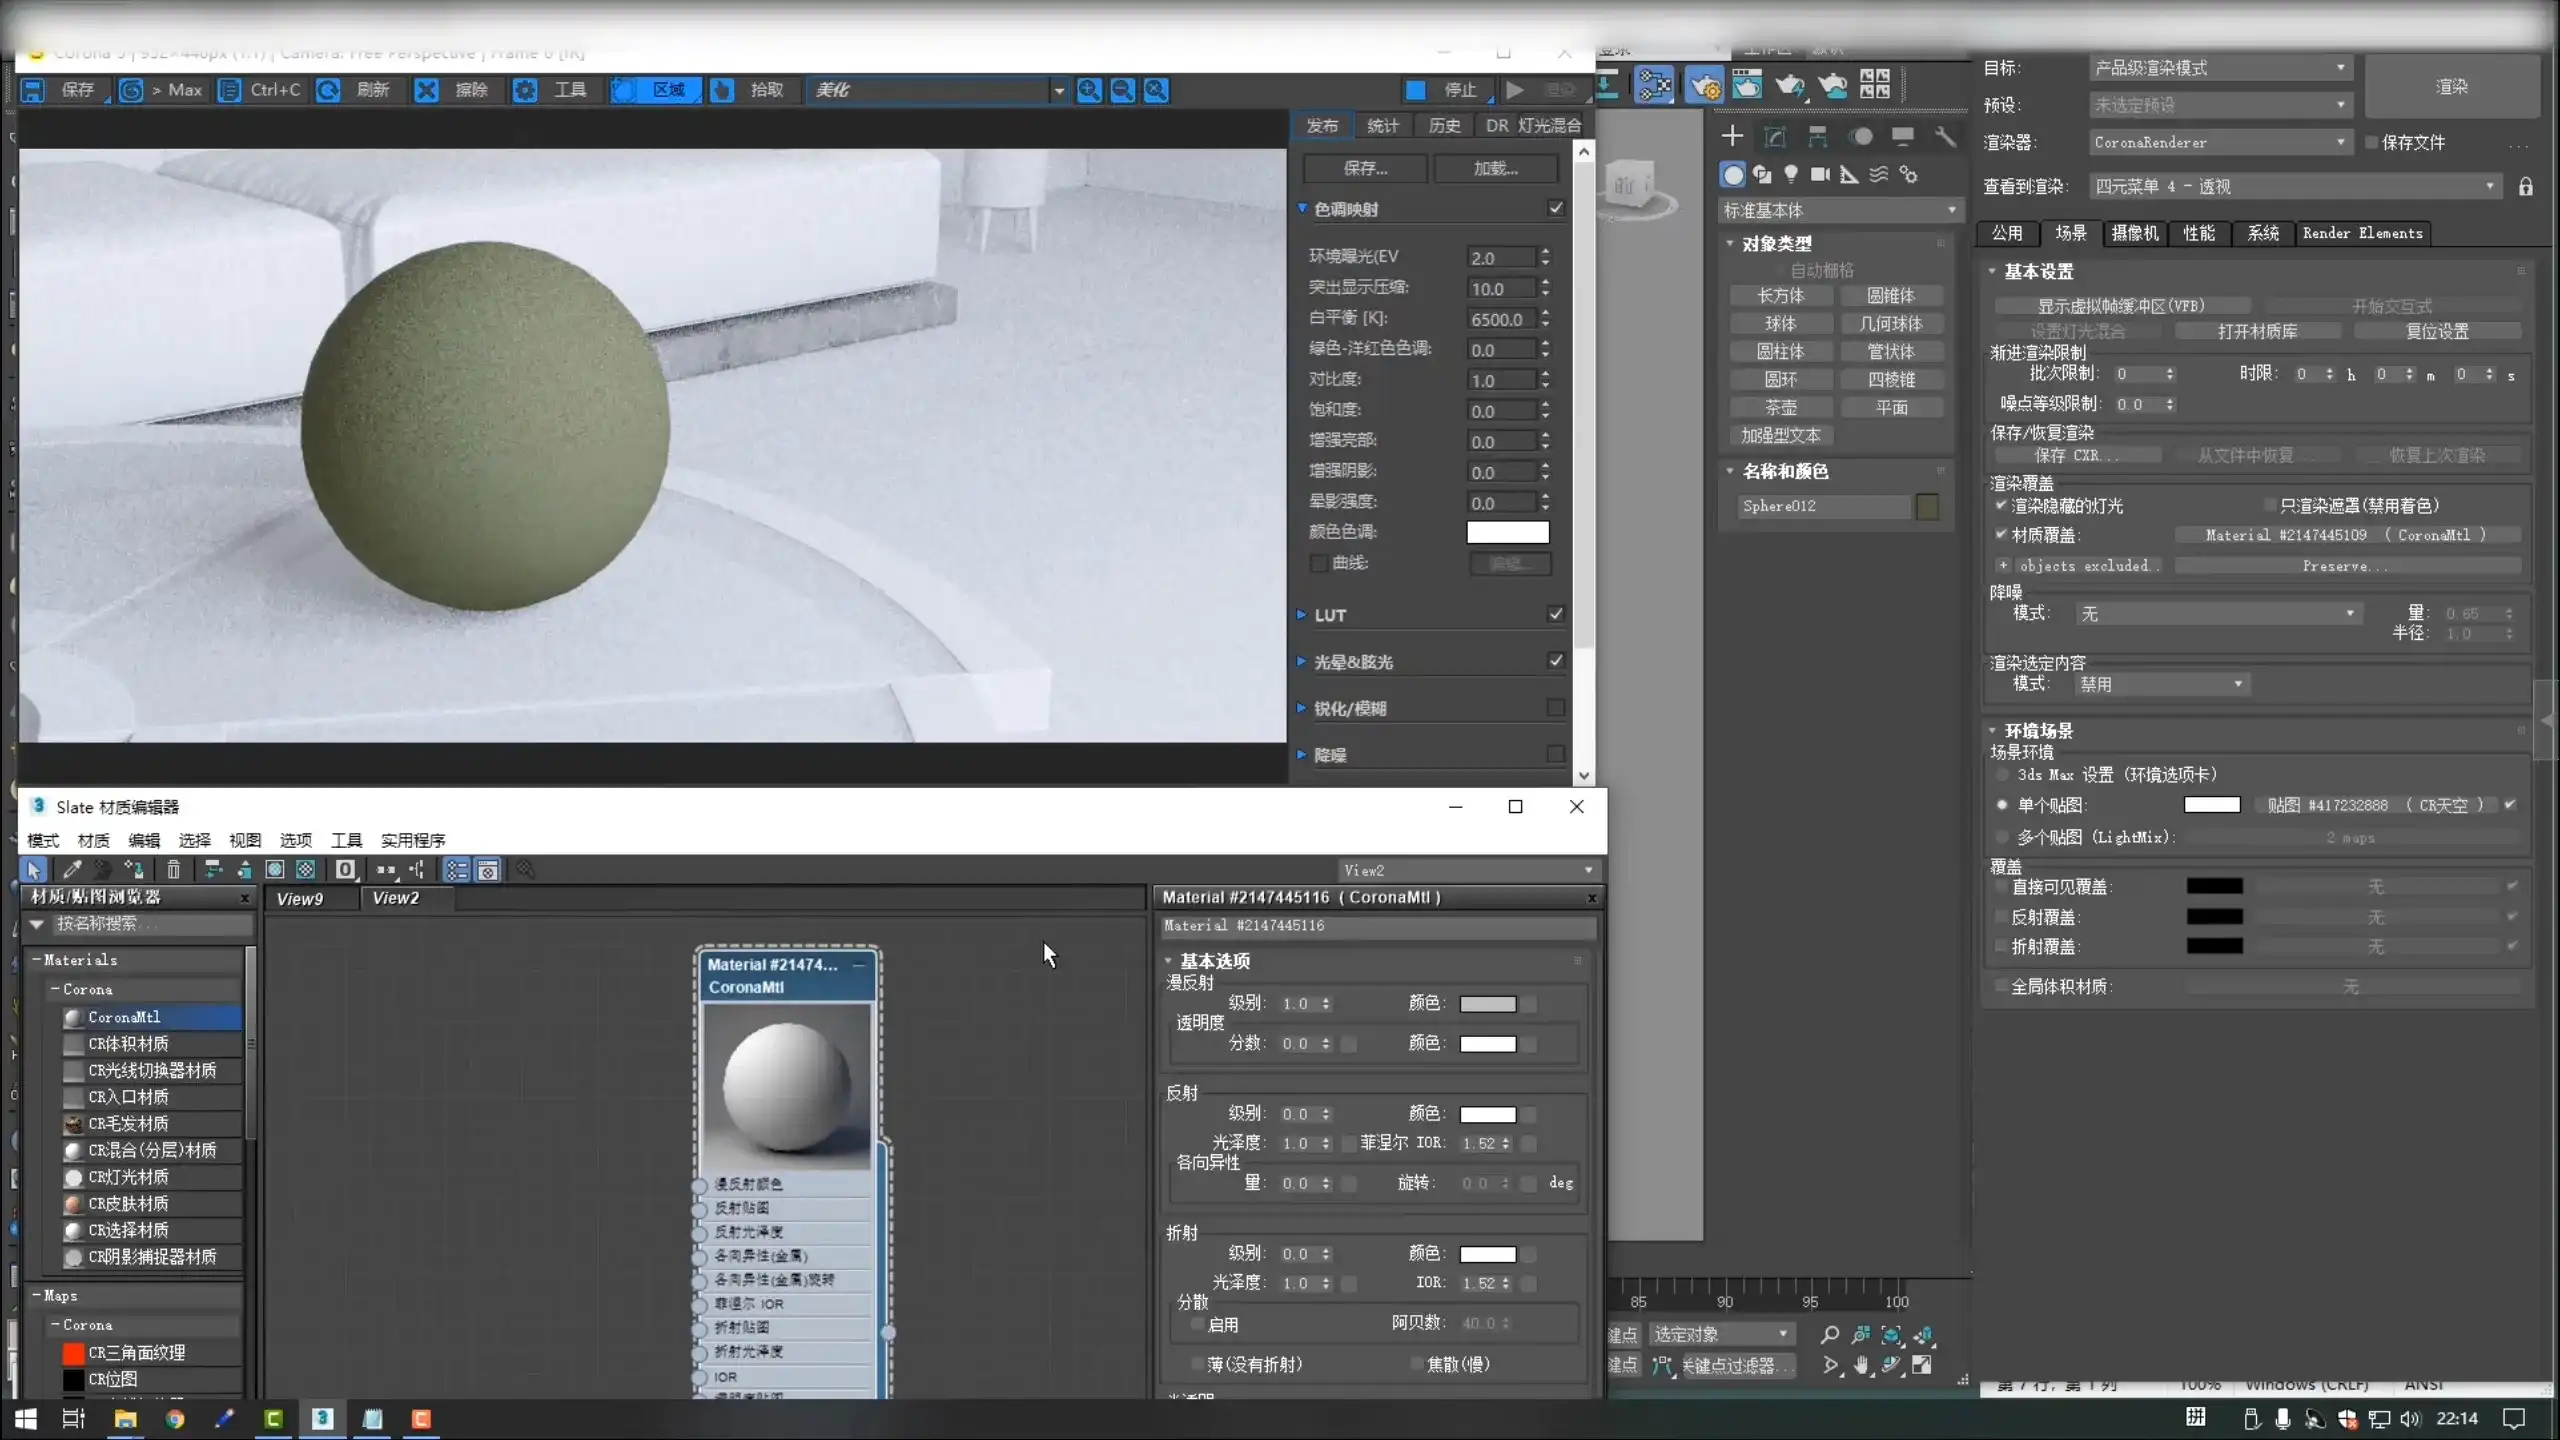Open the 材质 menu in Slate editor
The height and width of the screenshot is (1440, 2560).
[x=93, y=840]
